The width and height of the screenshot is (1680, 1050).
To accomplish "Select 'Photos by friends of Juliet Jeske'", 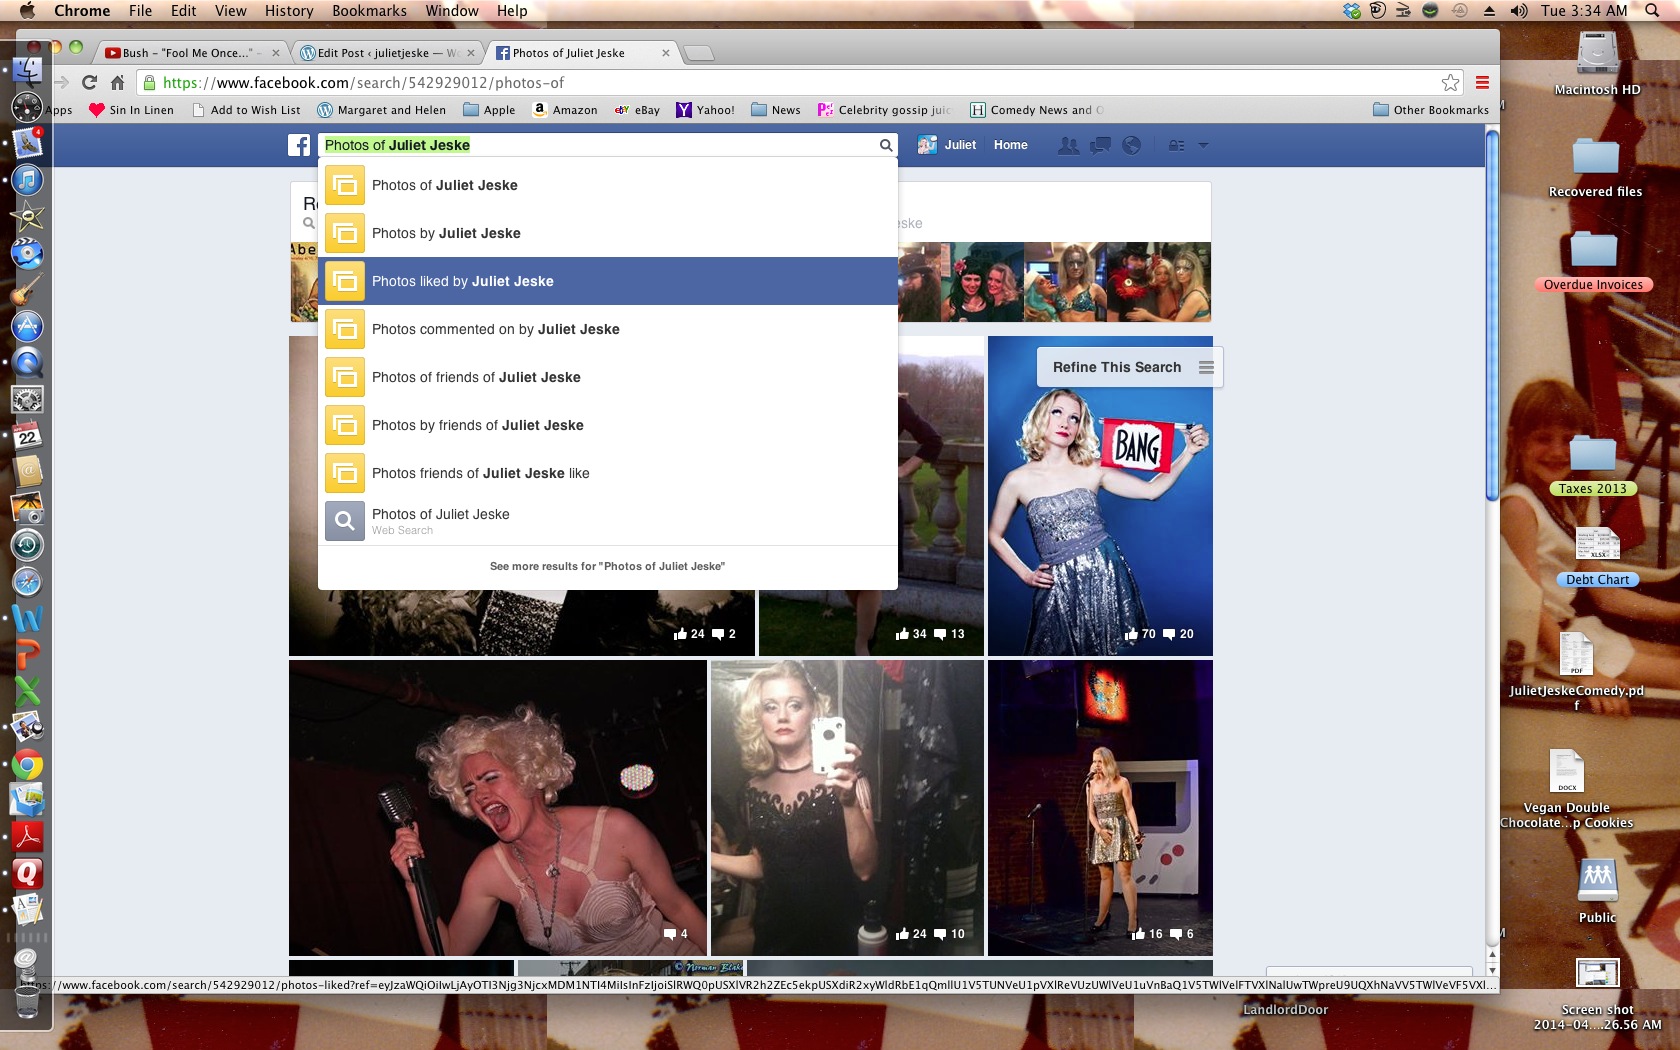I will tap(608, 425).
